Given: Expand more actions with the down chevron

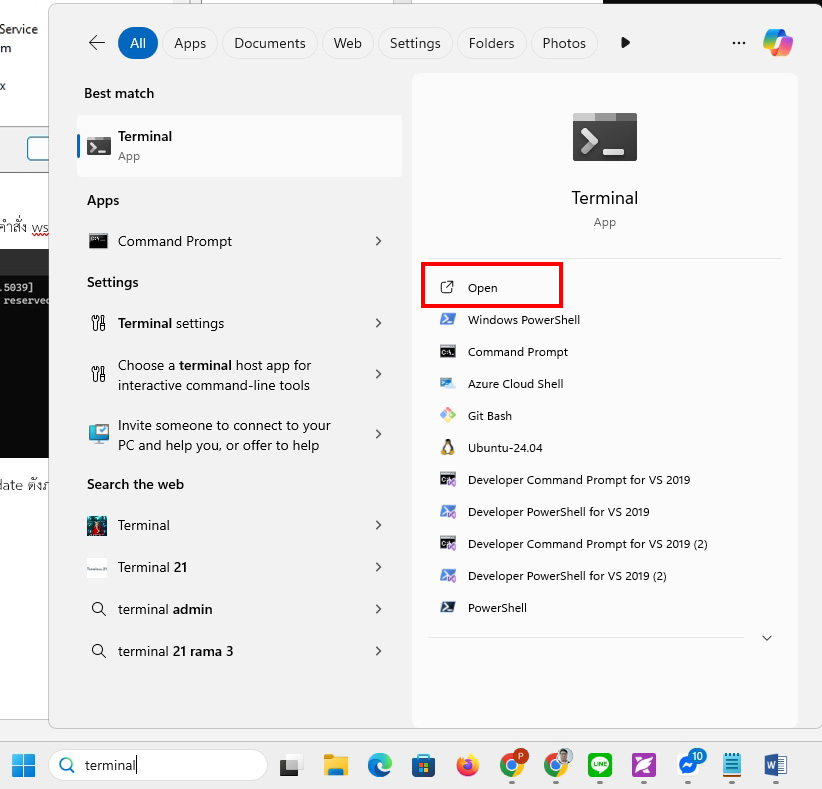Looking at the screenshot, I should click(767, 638).
